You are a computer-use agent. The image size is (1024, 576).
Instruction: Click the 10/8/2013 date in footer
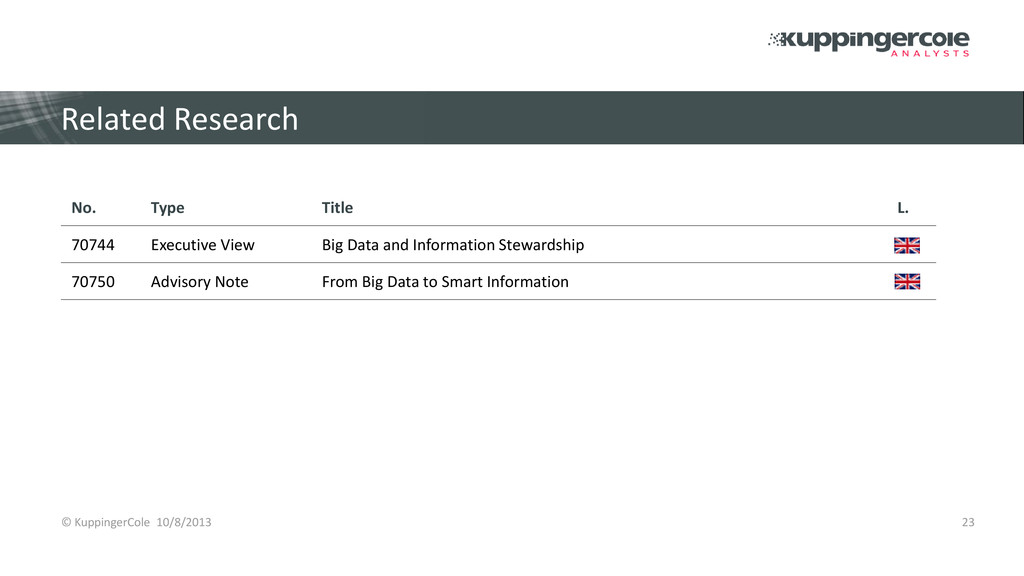pyautogui.click(x=184, y=522)
